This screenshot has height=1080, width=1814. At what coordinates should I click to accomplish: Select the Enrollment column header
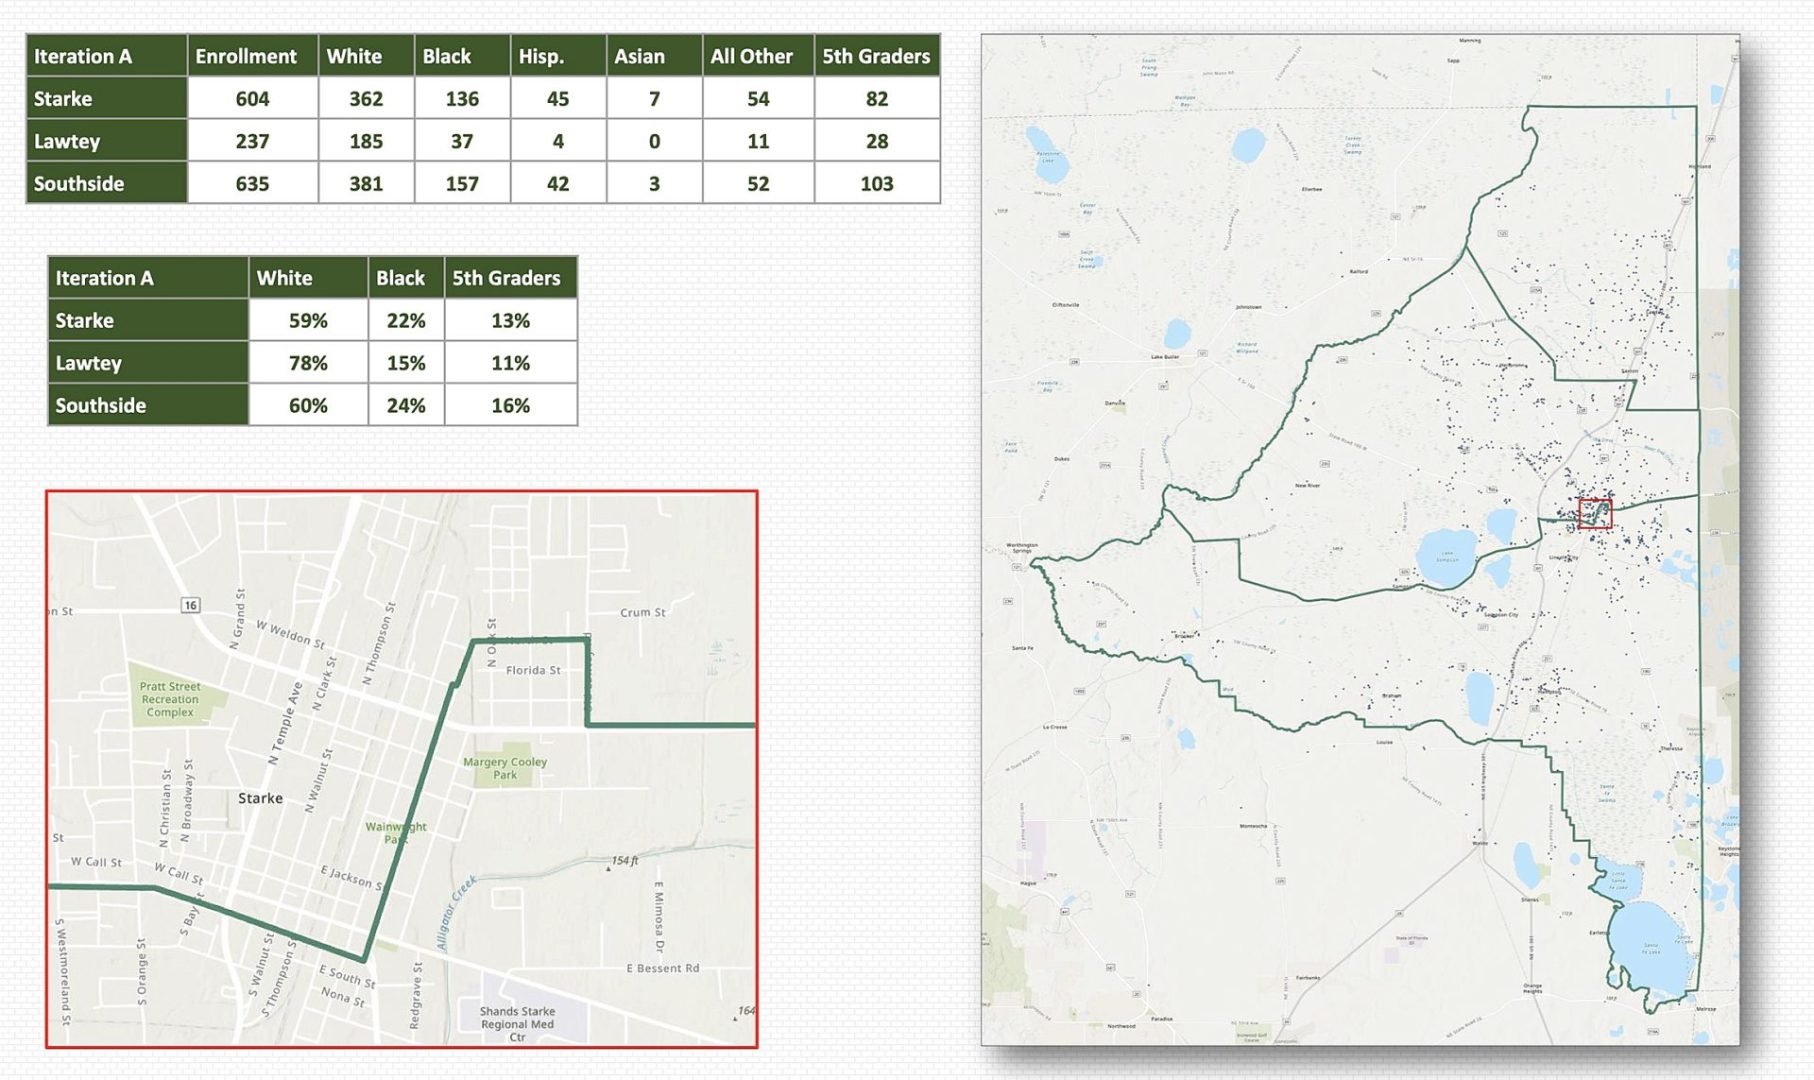pyautogui.click(x=246, y=56)
